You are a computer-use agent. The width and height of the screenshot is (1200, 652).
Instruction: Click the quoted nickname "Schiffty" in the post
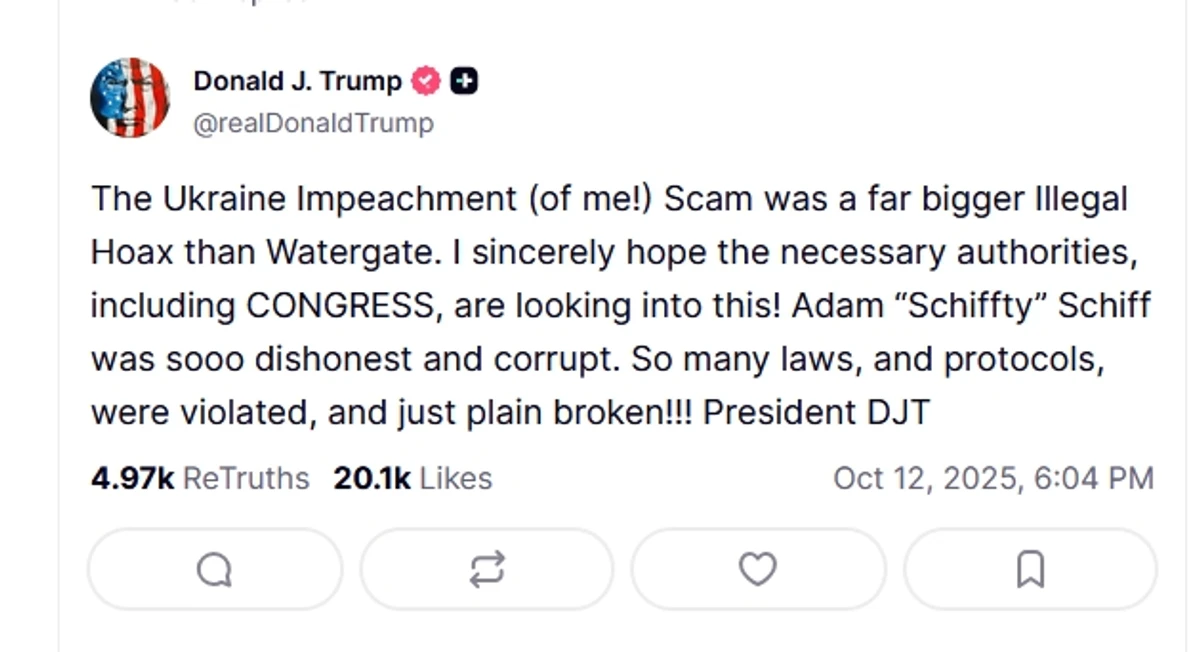920,306
